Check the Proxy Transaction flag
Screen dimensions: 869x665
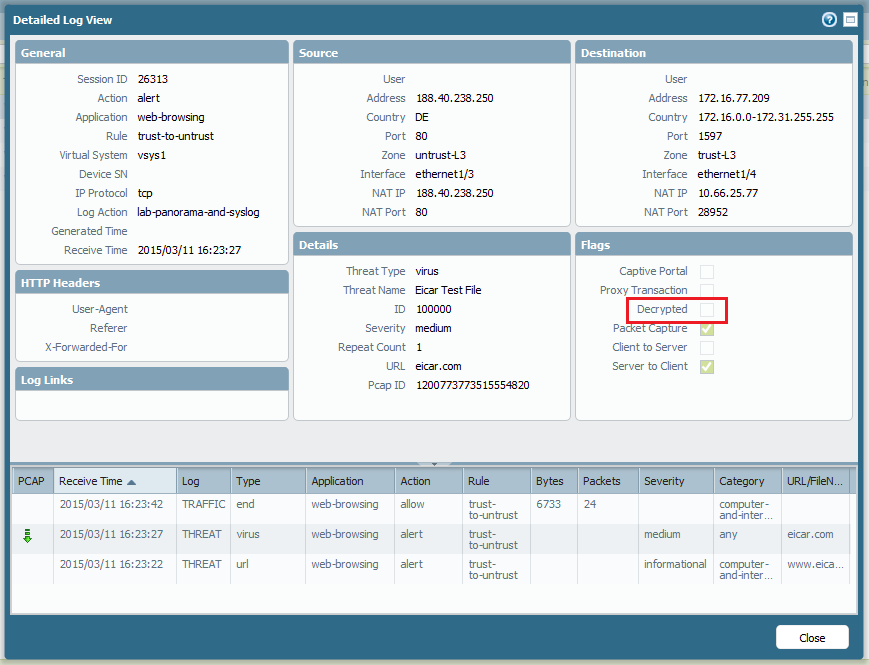coord(707,290)
